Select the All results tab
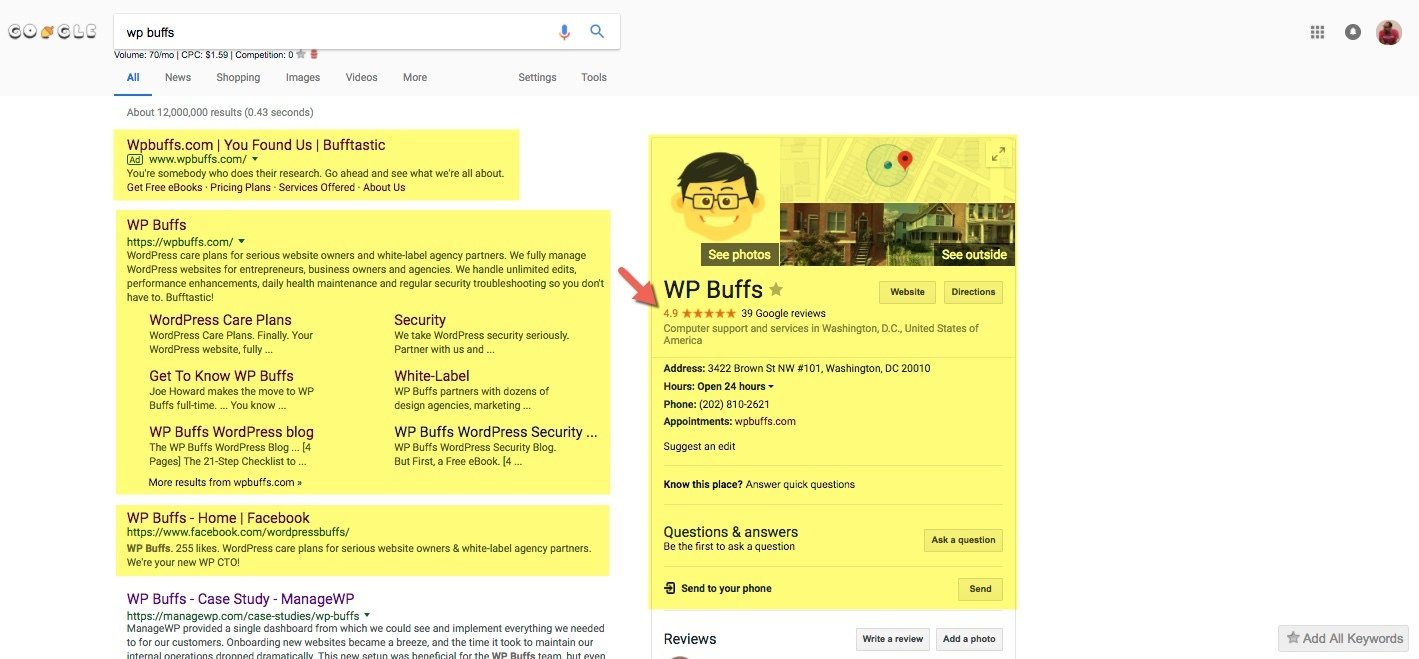1419x659 pixels. click(x=133, y=77)
